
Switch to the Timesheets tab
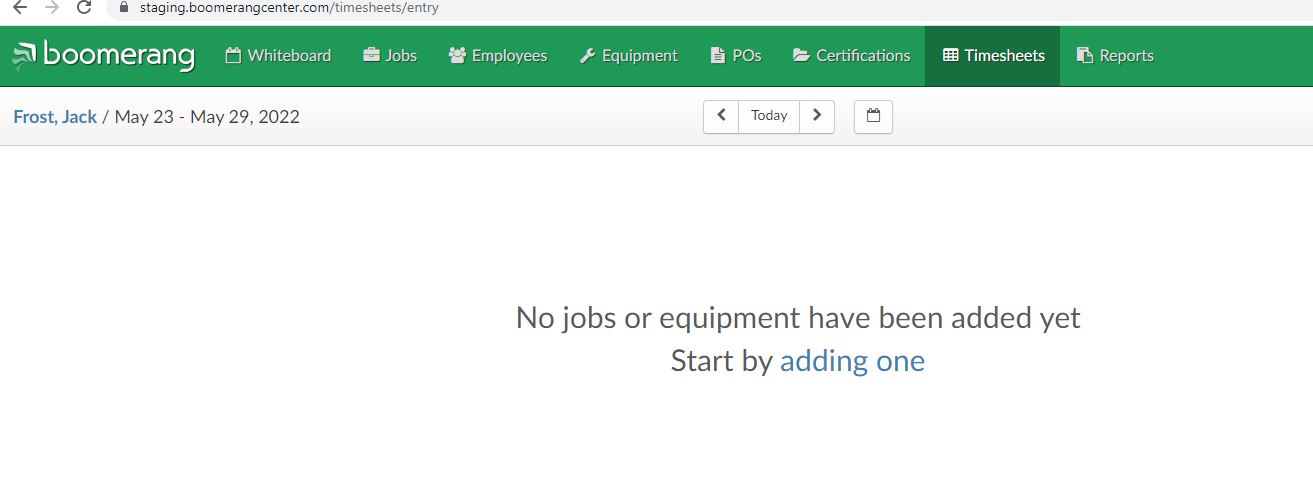pos(993,56)
